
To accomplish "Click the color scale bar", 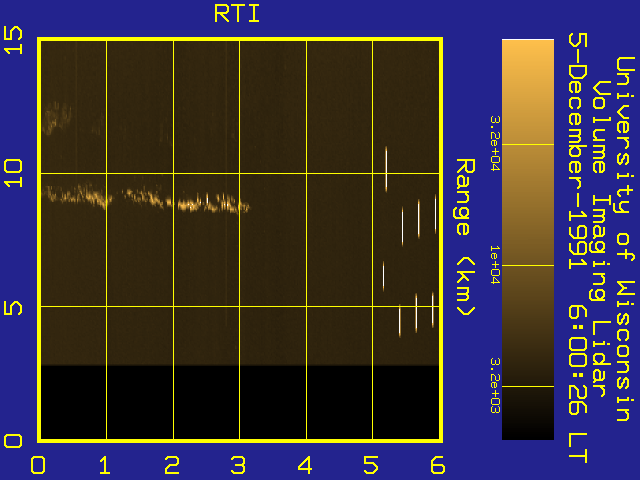I will coord(528,239).
